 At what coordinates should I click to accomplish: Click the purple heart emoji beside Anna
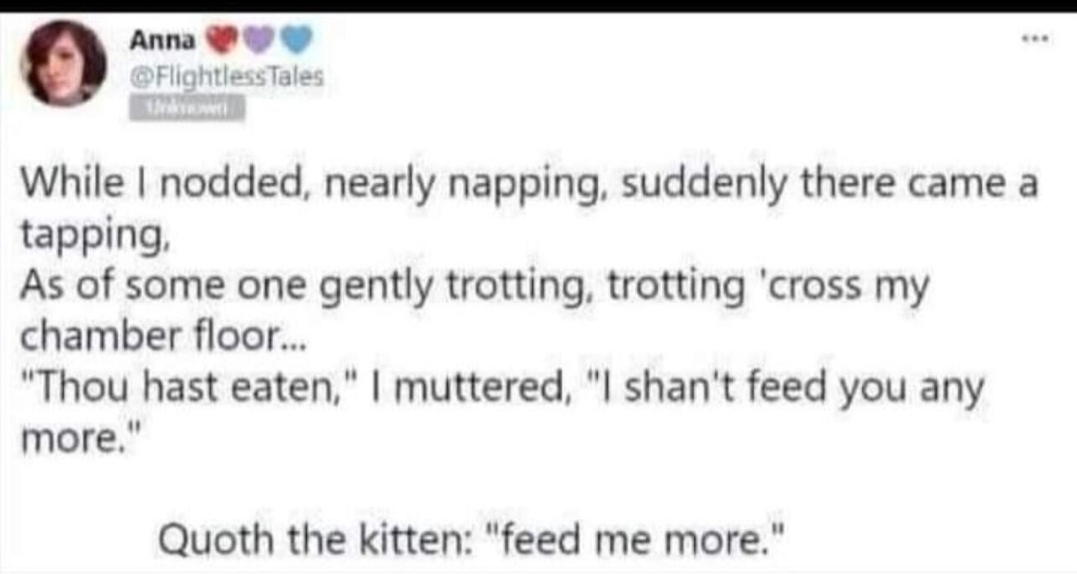[x=258, y=40]
